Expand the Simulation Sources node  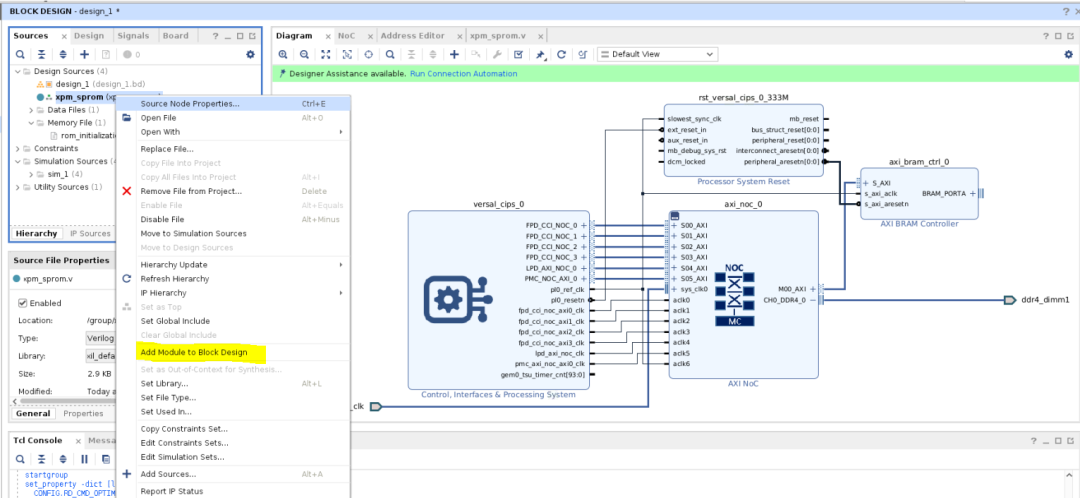(18, 161)
